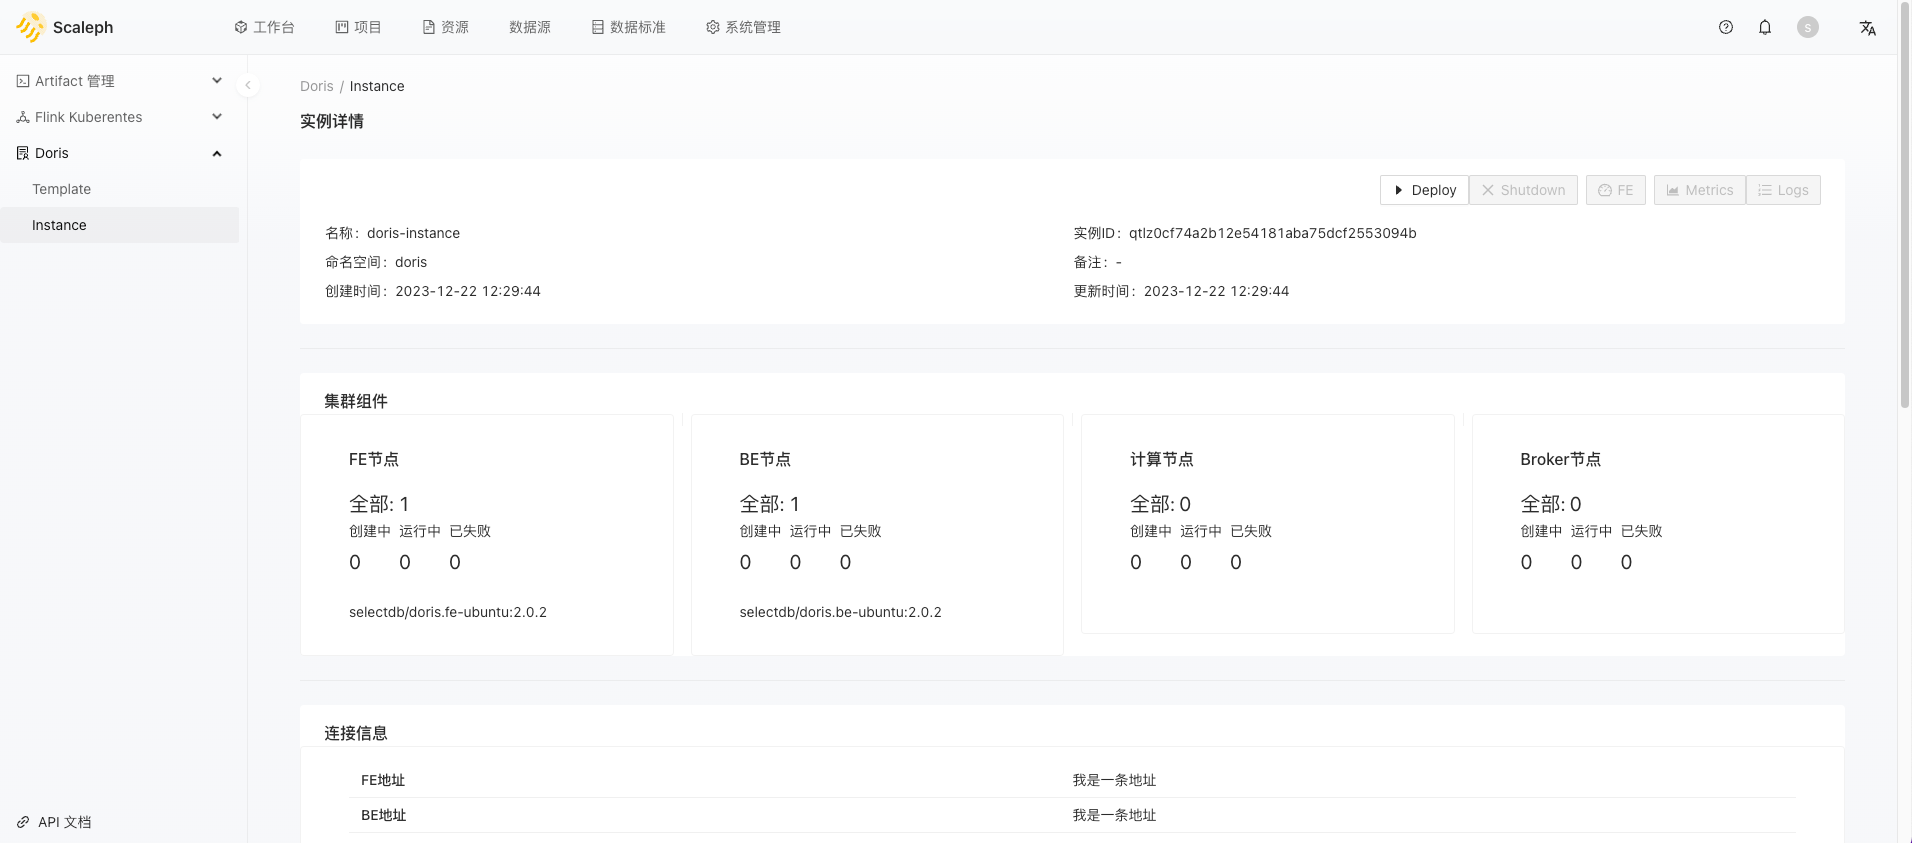
Task: Click the 连接信息 section heading
Action: pyautogui.click(x=356, y=733)
